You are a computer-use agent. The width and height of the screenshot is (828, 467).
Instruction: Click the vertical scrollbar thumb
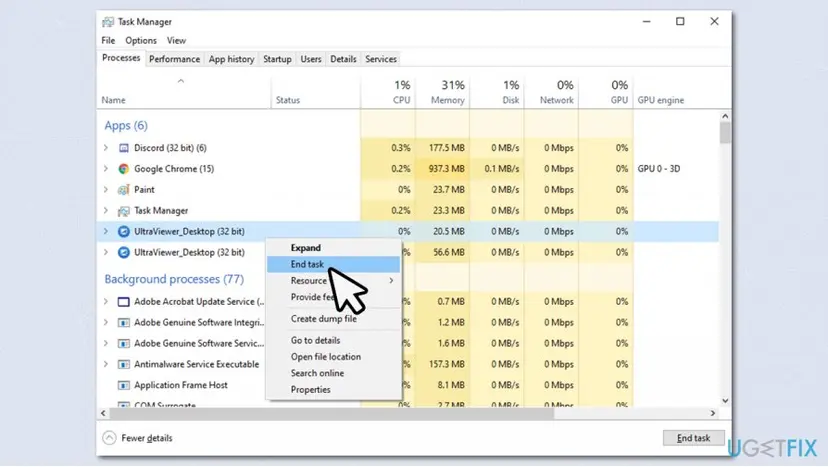[x=725, y=133]
